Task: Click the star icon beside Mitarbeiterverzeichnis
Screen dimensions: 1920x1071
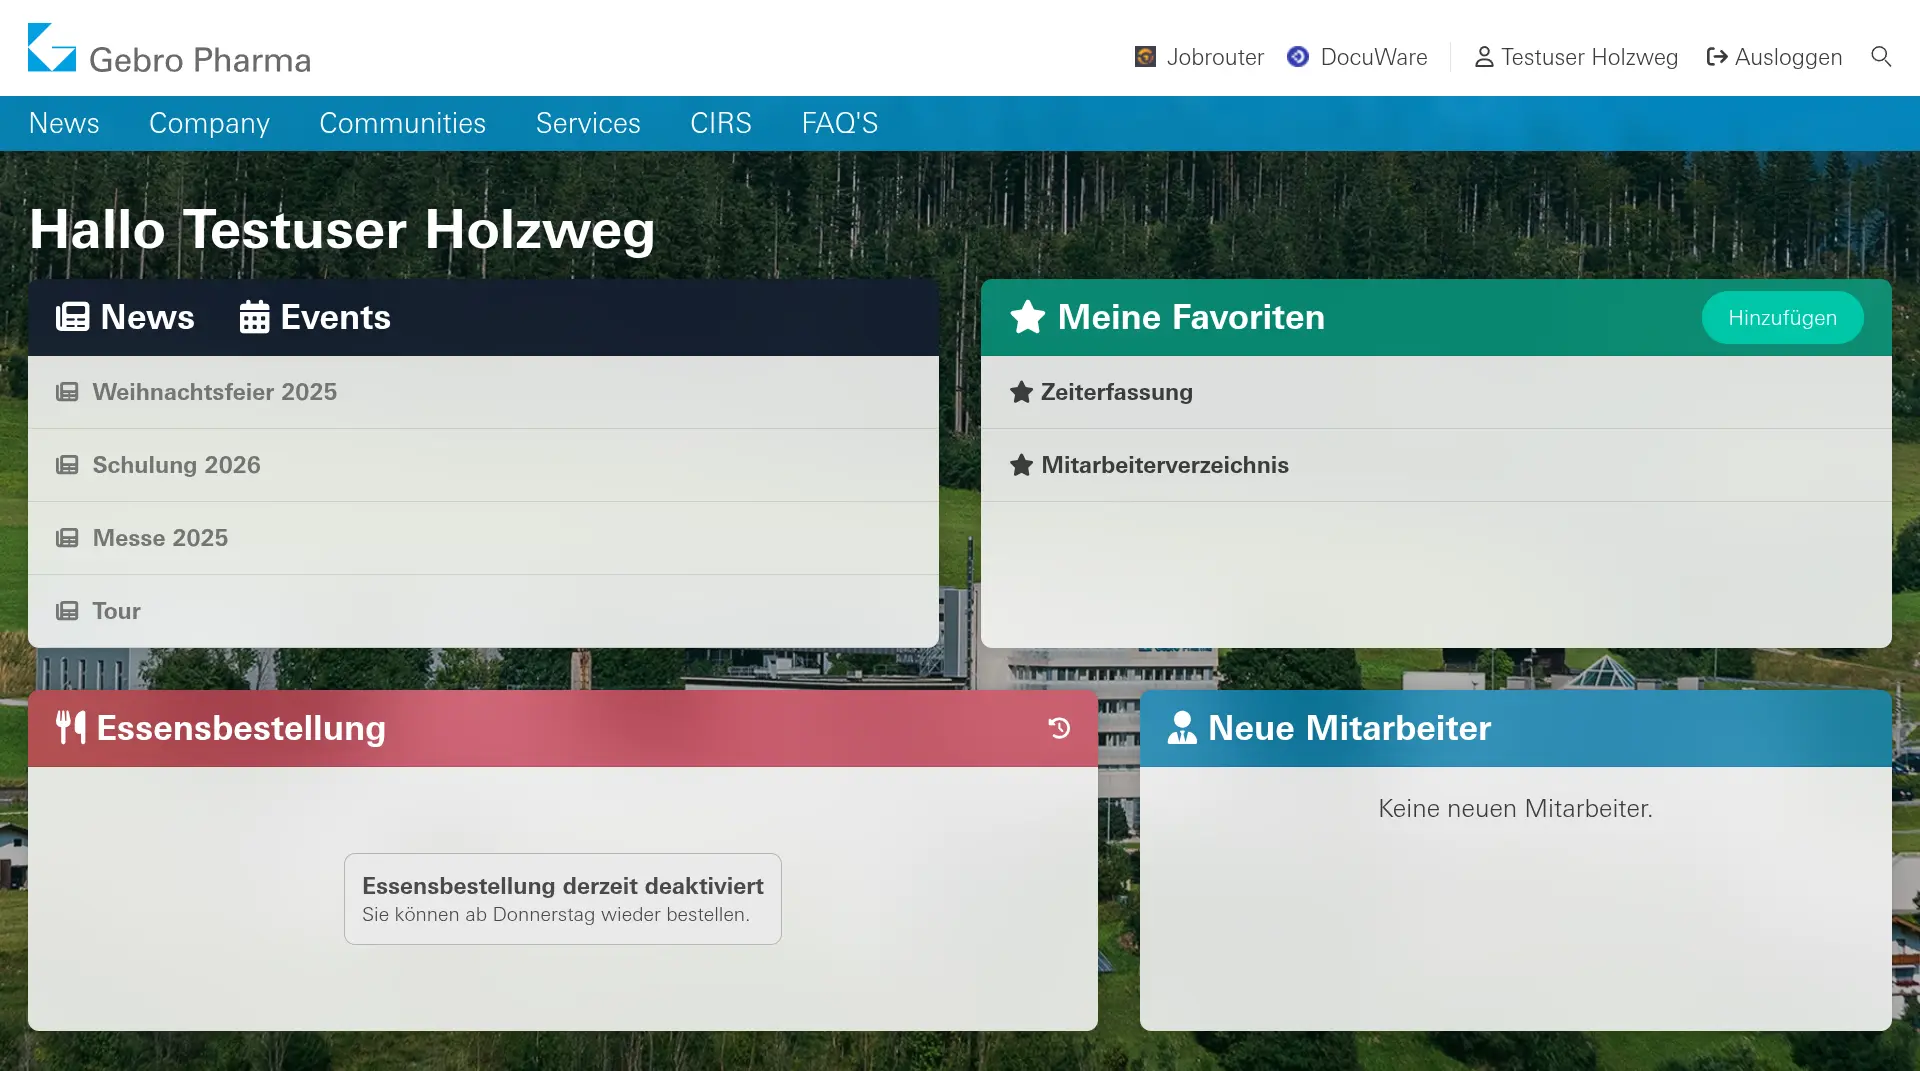Action: [x=1021, y=465]
